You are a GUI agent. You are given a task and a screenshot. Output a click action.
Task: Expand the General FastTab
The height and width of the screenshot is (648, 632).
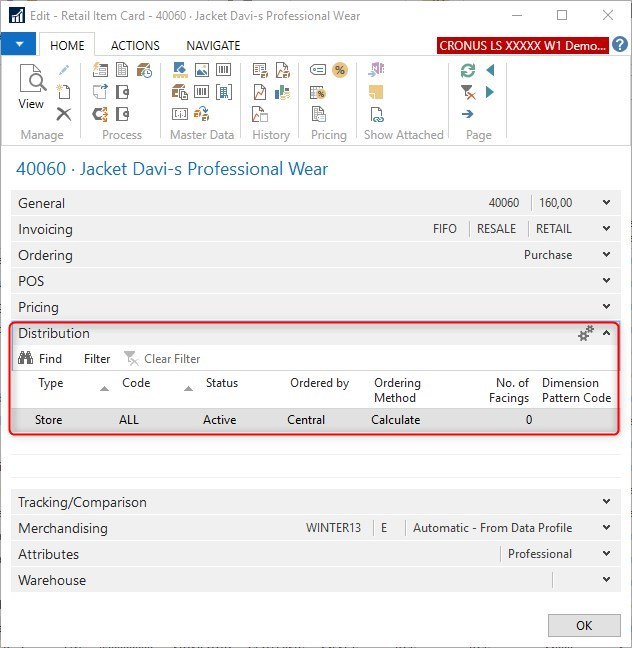point(606,203)
